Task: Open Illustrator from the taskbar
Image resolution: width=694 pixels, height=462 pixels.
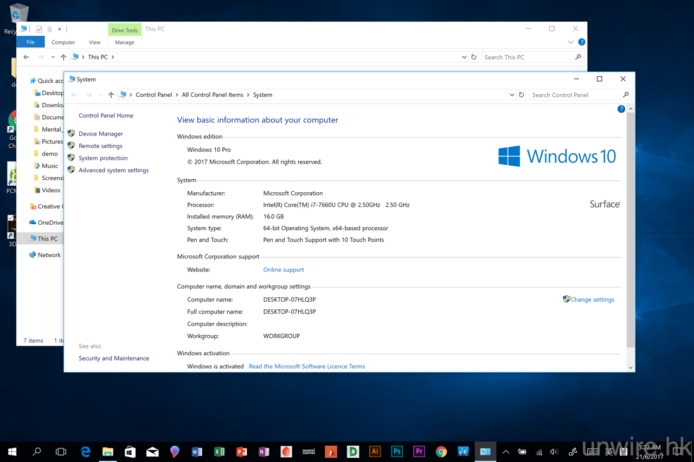Action: point(375,451)
